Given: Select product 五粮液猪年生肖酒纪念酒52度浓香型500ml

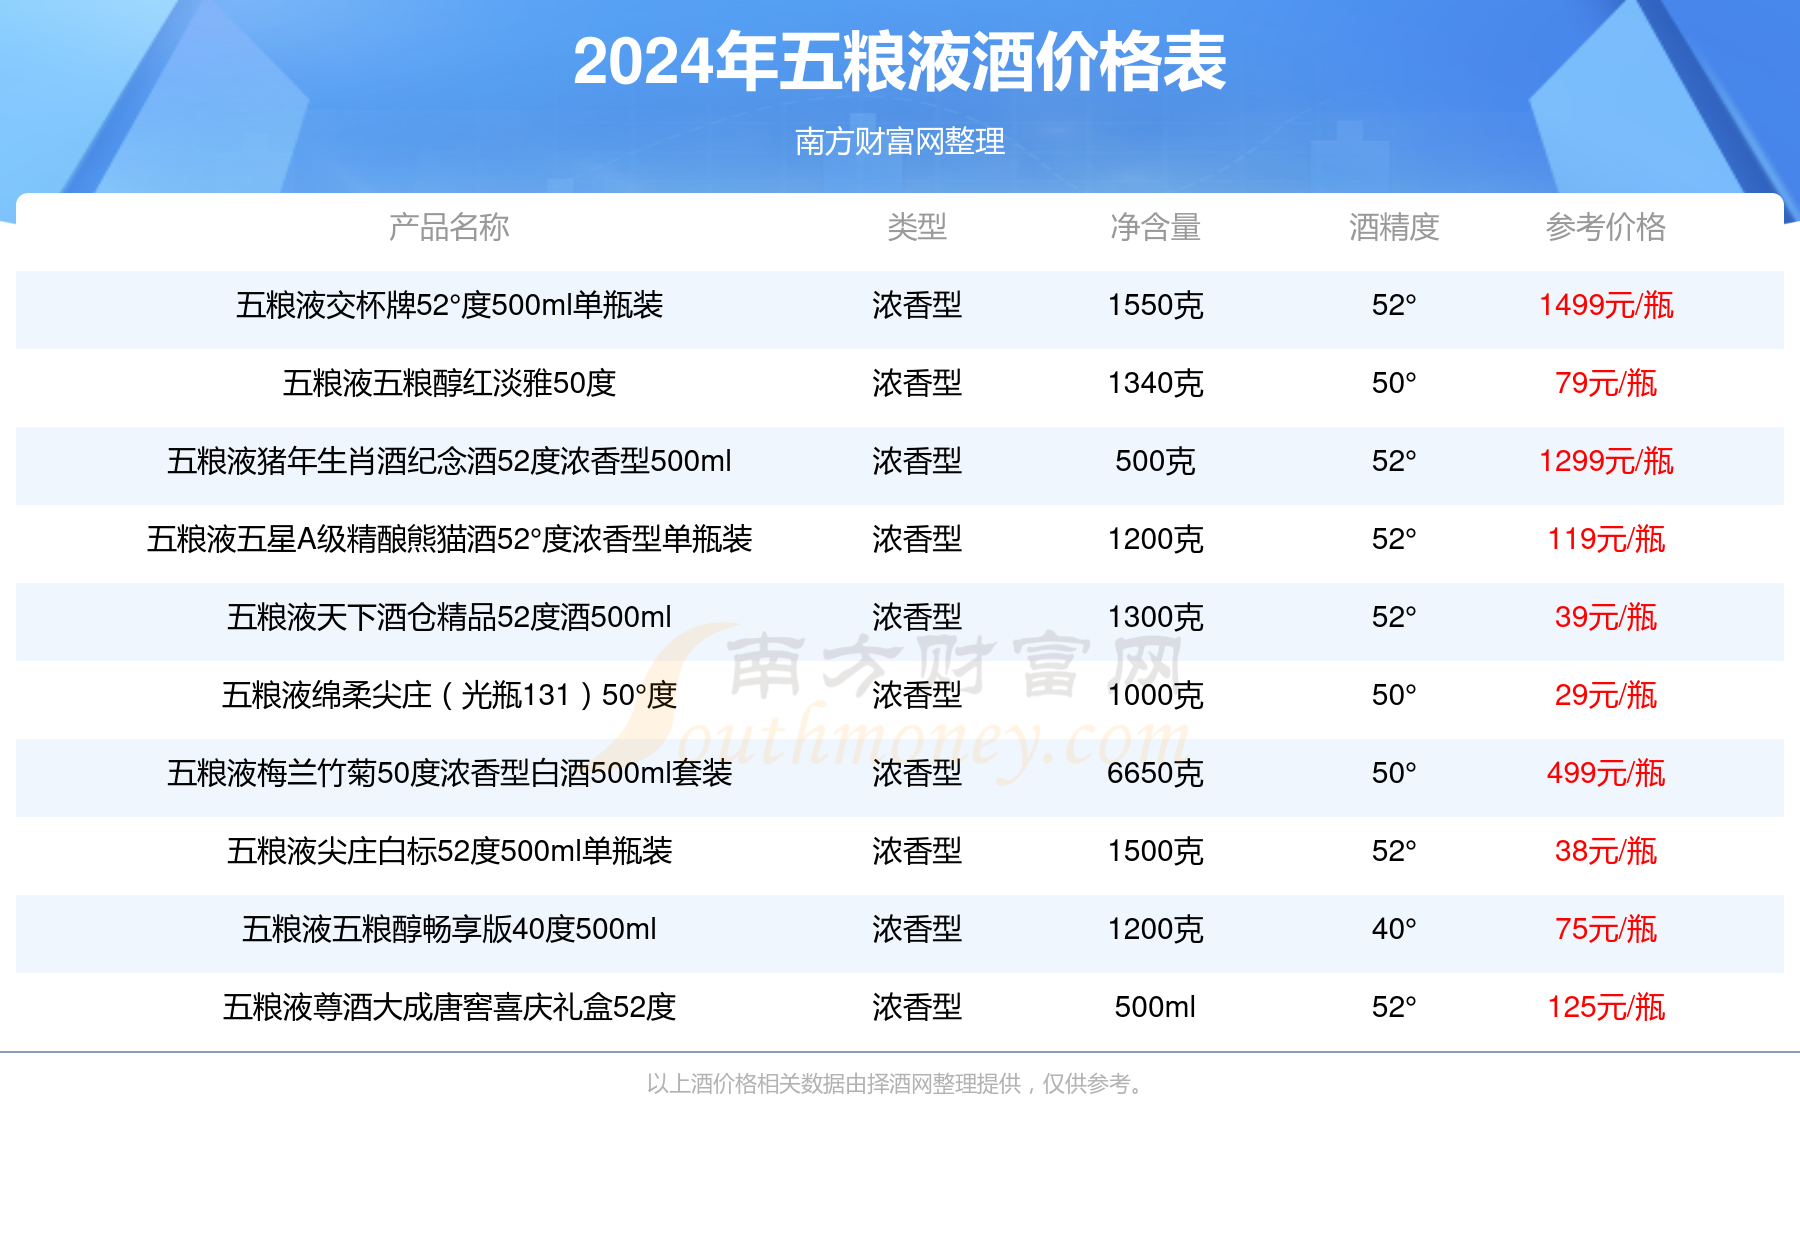Looking at the screenshot, I should point(449,461).
